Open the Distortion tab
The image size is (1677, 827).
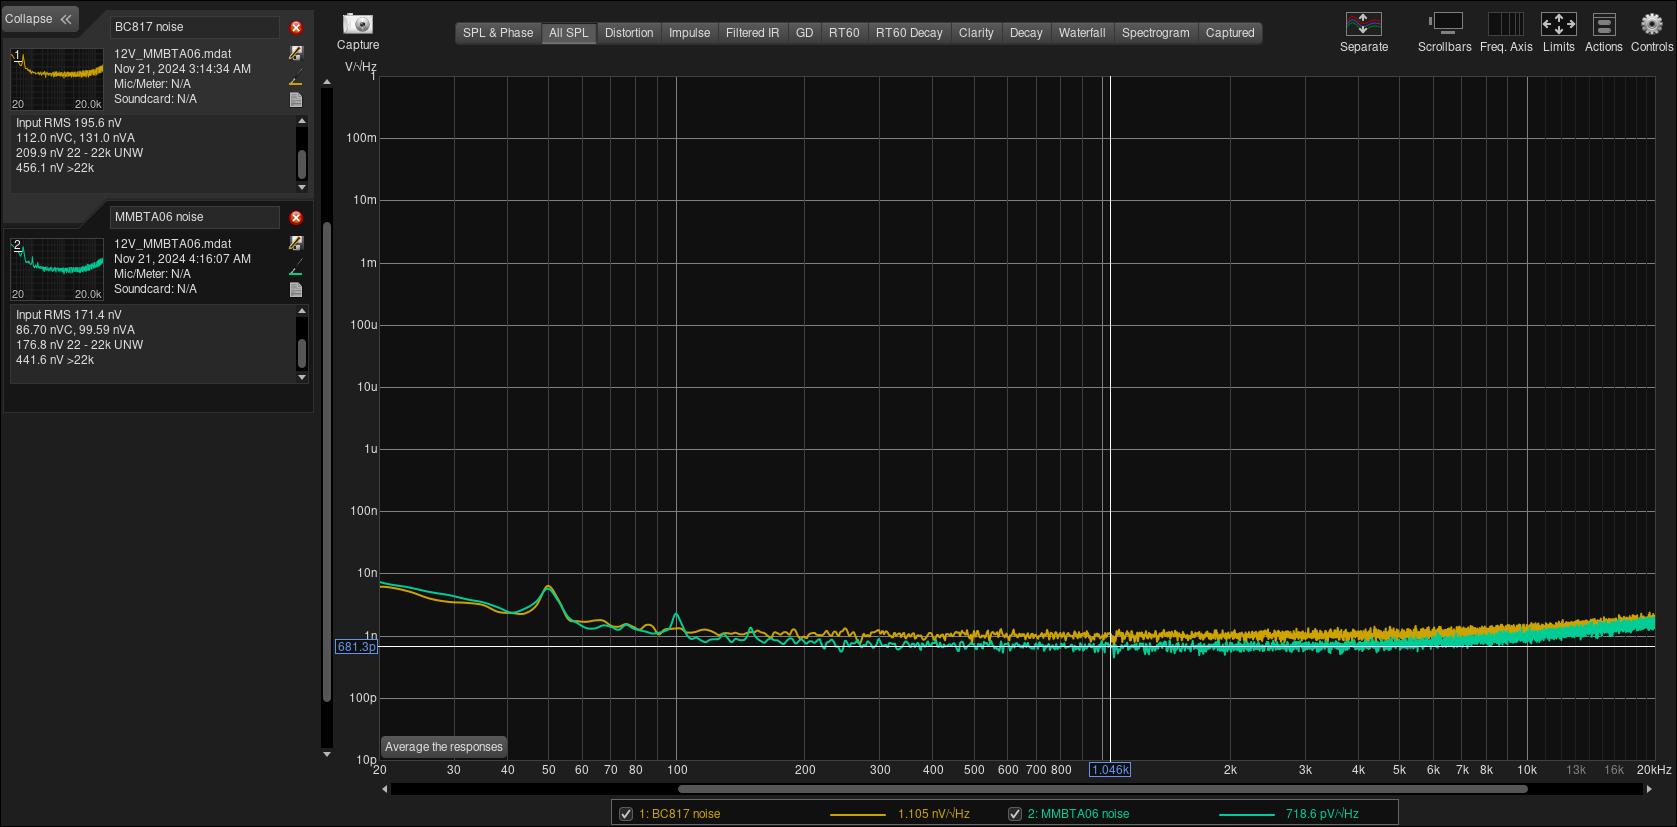point(629,33)
